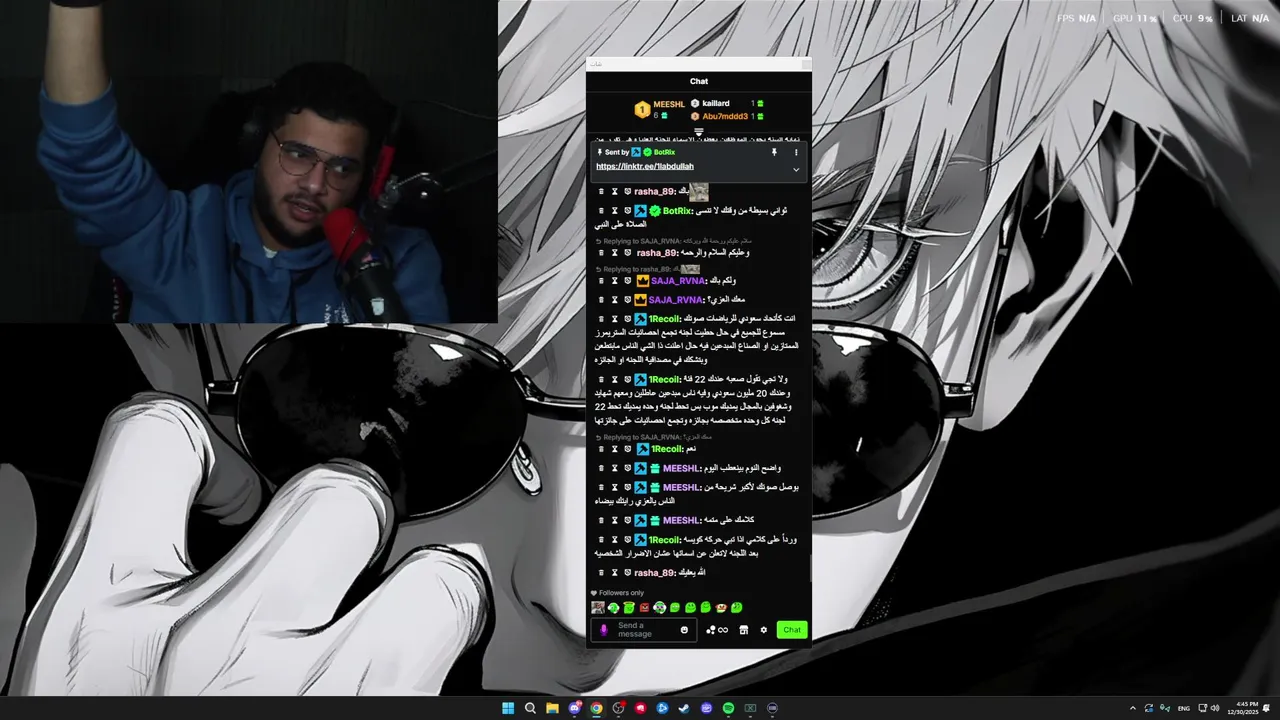This screenshot has height=720, width=1280.
Task: Unpin the pinned BotRix message
Action: (773, 152)
